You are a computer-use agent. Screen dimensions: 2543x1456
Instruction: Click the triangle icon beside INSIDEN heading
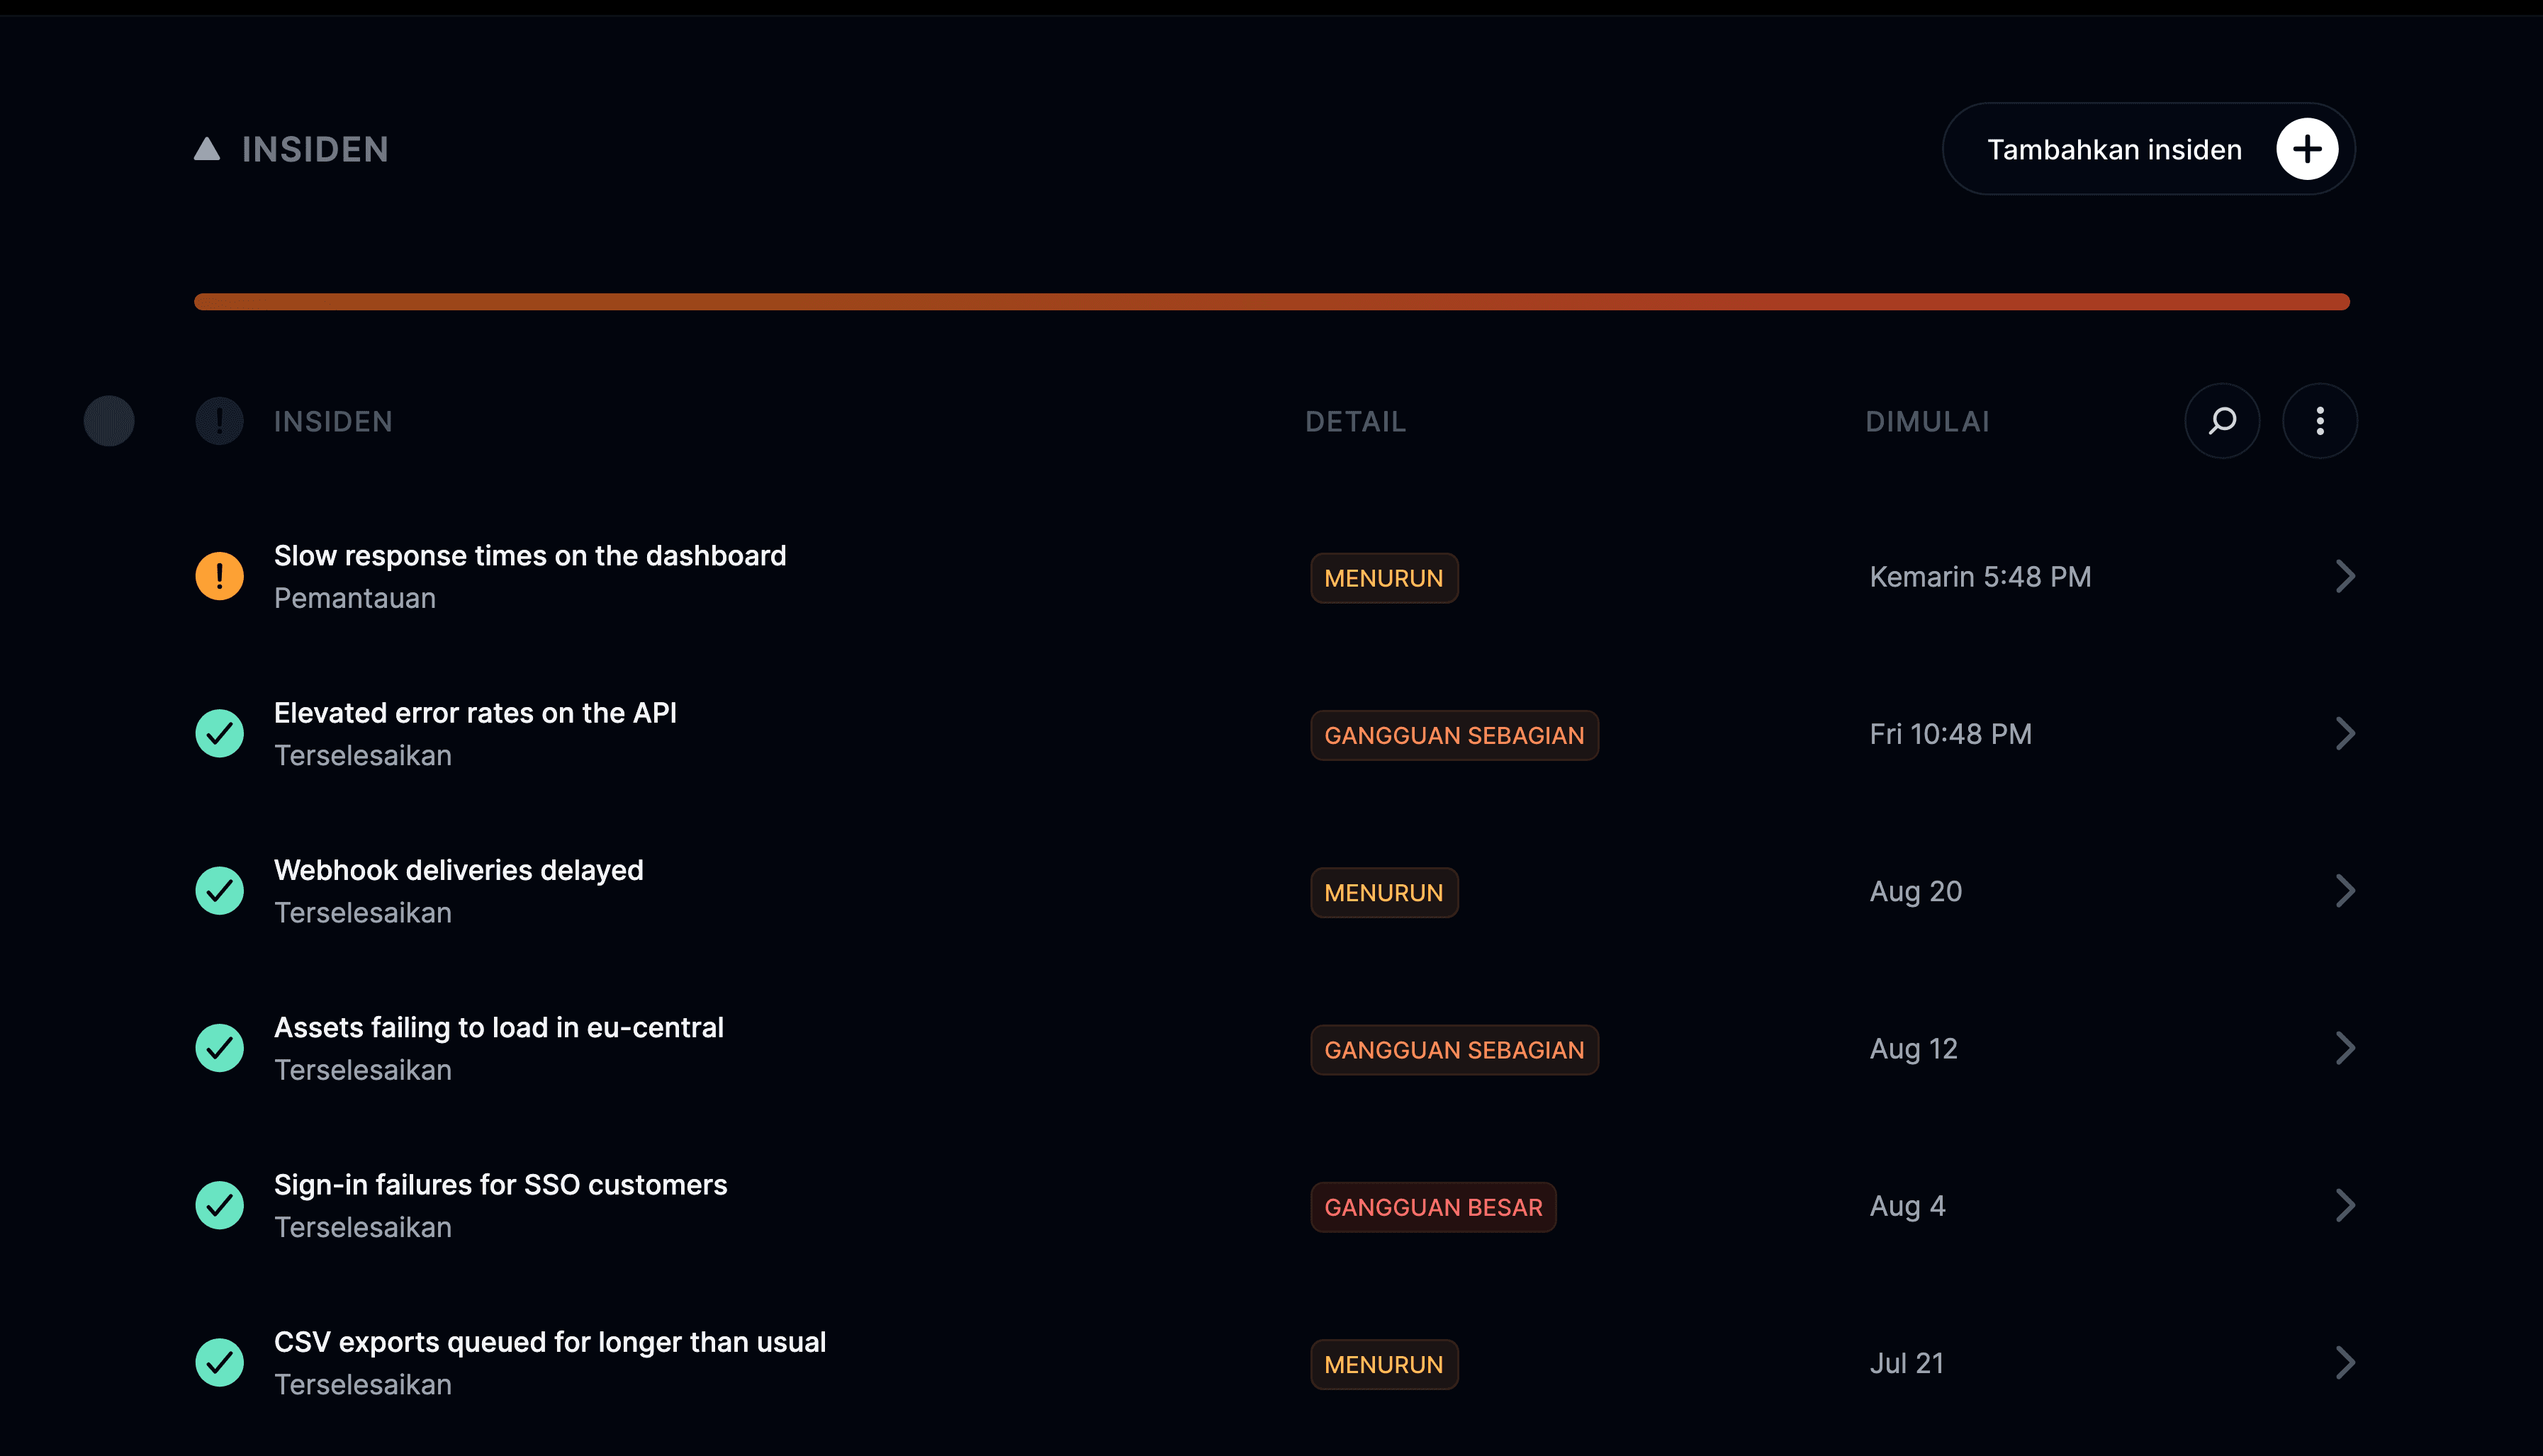tap(207, 149)
